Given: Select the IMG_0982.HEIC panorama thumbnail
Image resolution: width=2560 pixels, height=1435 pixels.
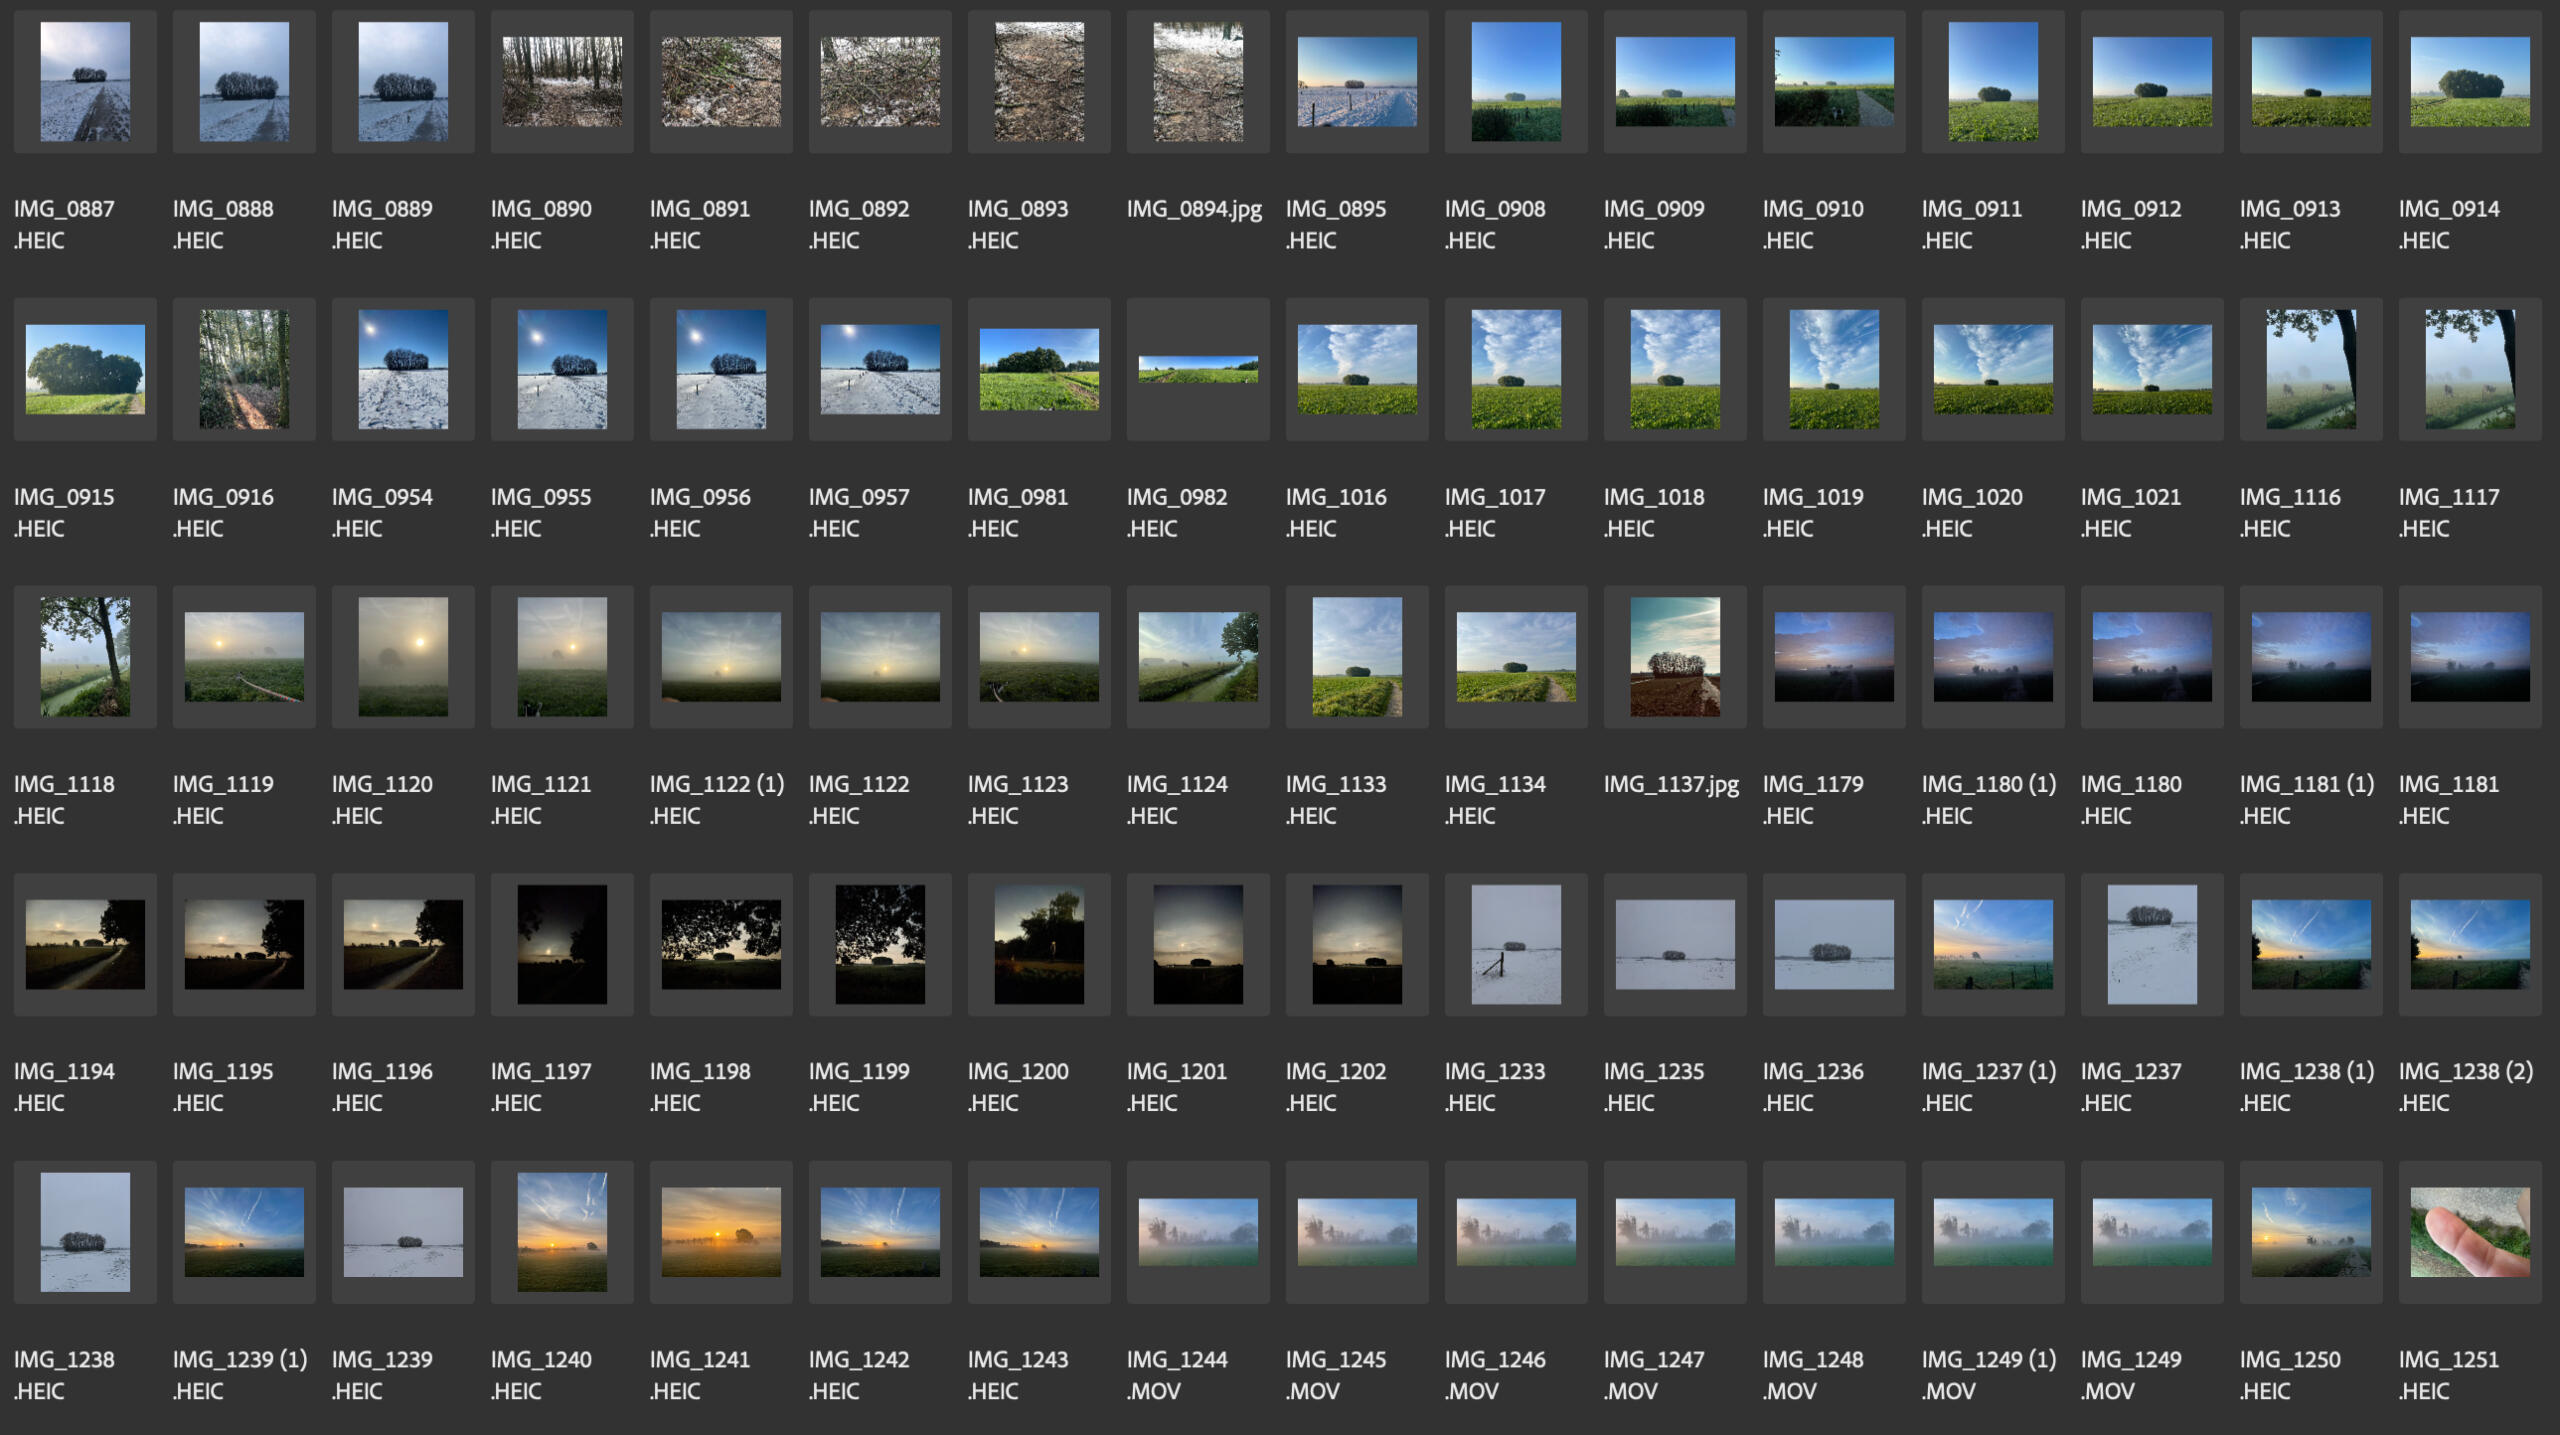Looking at the screenshot, I should 1198,369.
